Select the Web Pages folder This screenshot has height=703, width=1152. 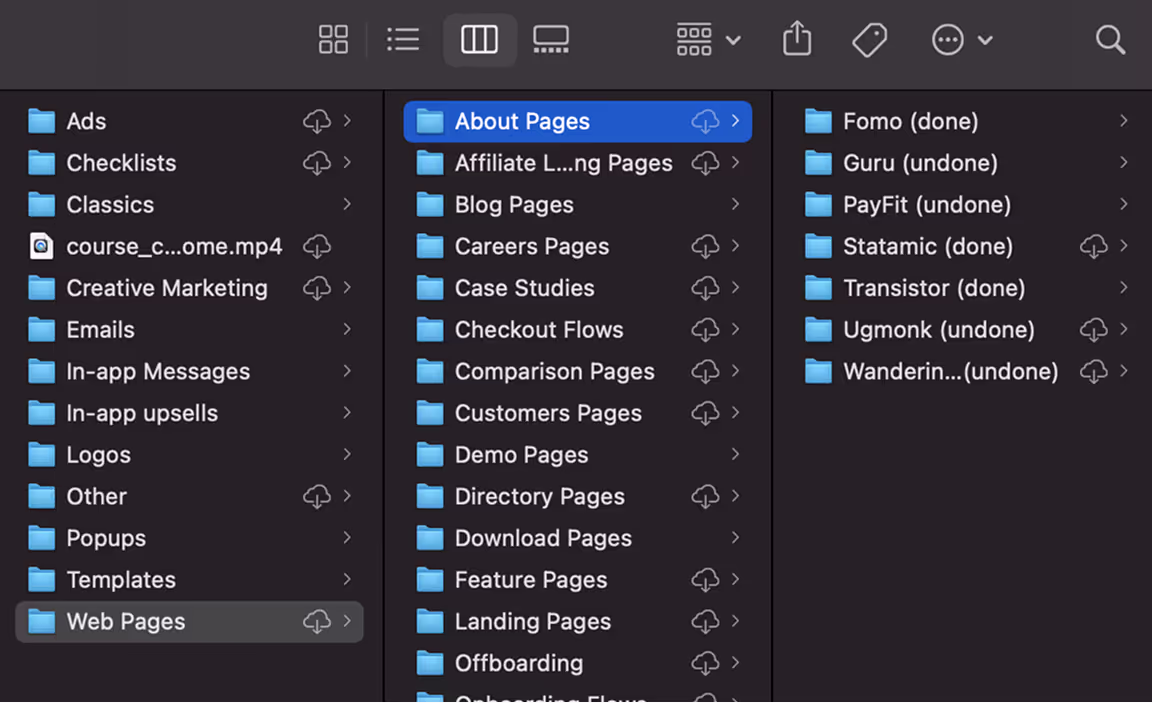coord(190,622)
